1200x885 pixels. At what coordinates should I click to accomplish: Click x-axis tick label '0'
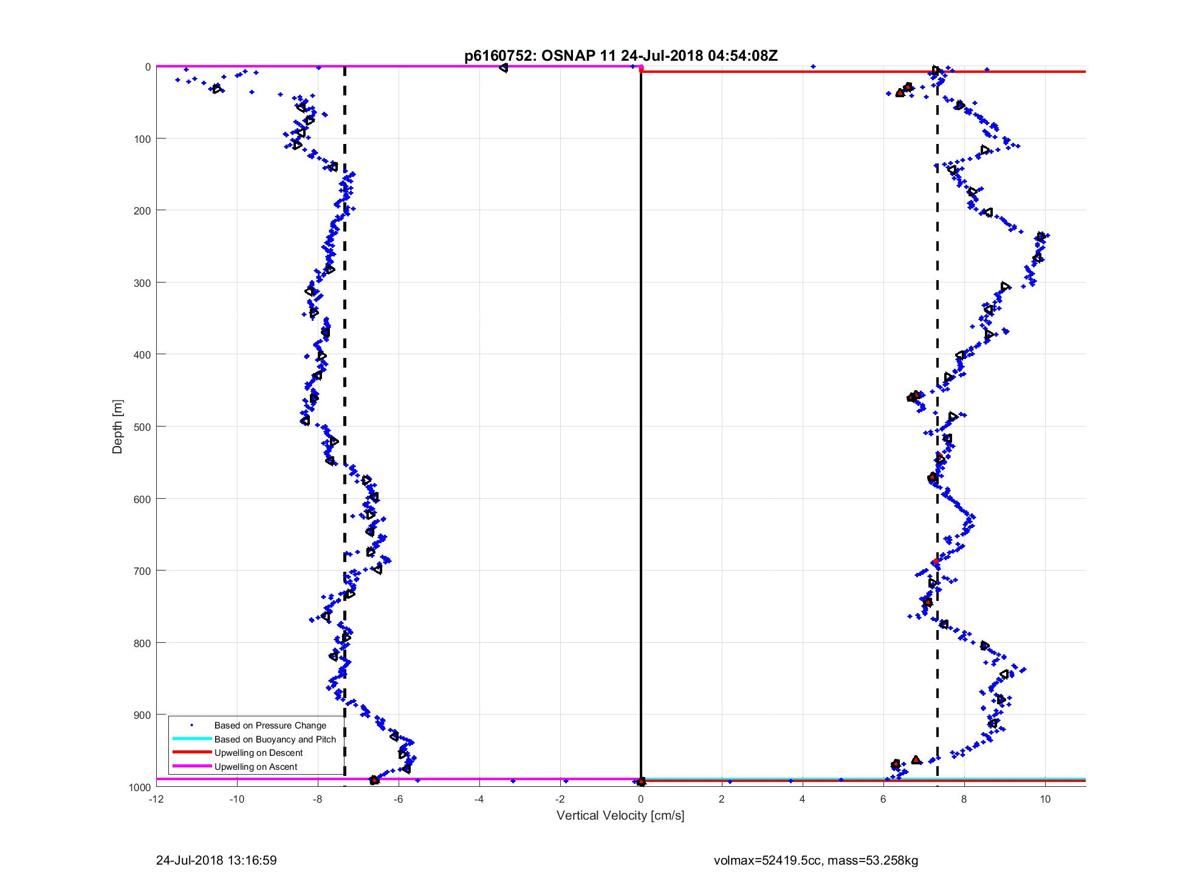[x=641, y=799]
